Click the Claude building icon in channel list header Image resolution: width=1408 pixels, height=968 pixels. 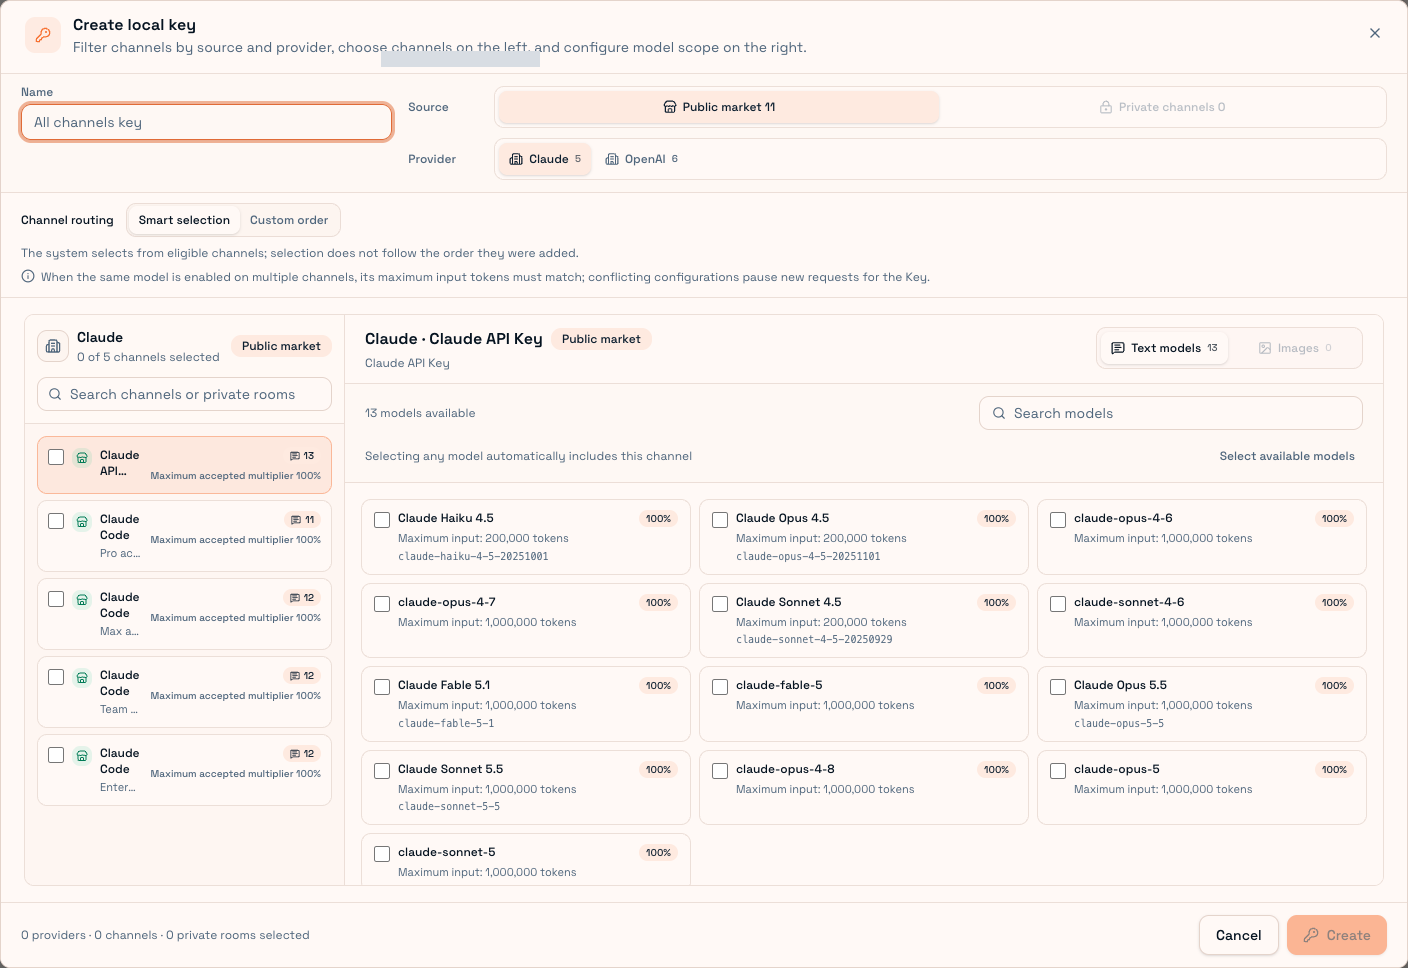53,346
